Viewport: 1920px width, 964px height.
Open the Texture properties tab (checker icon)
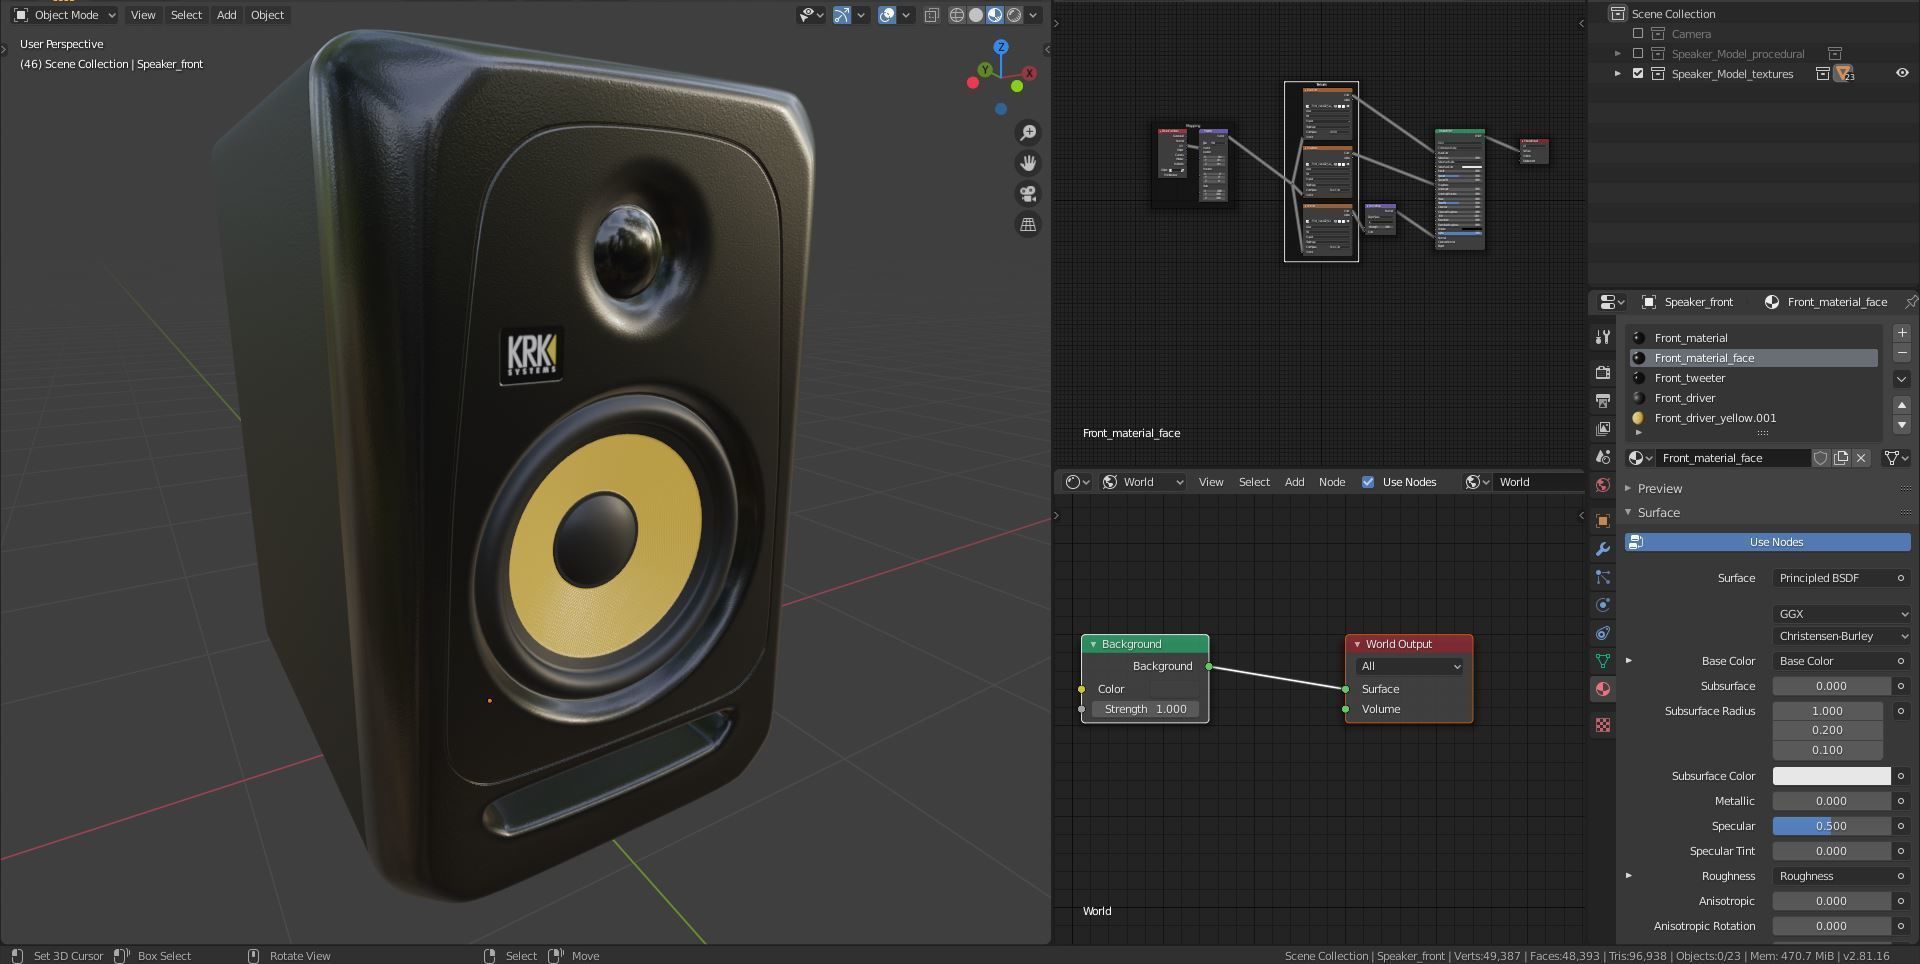point(1603,725)
